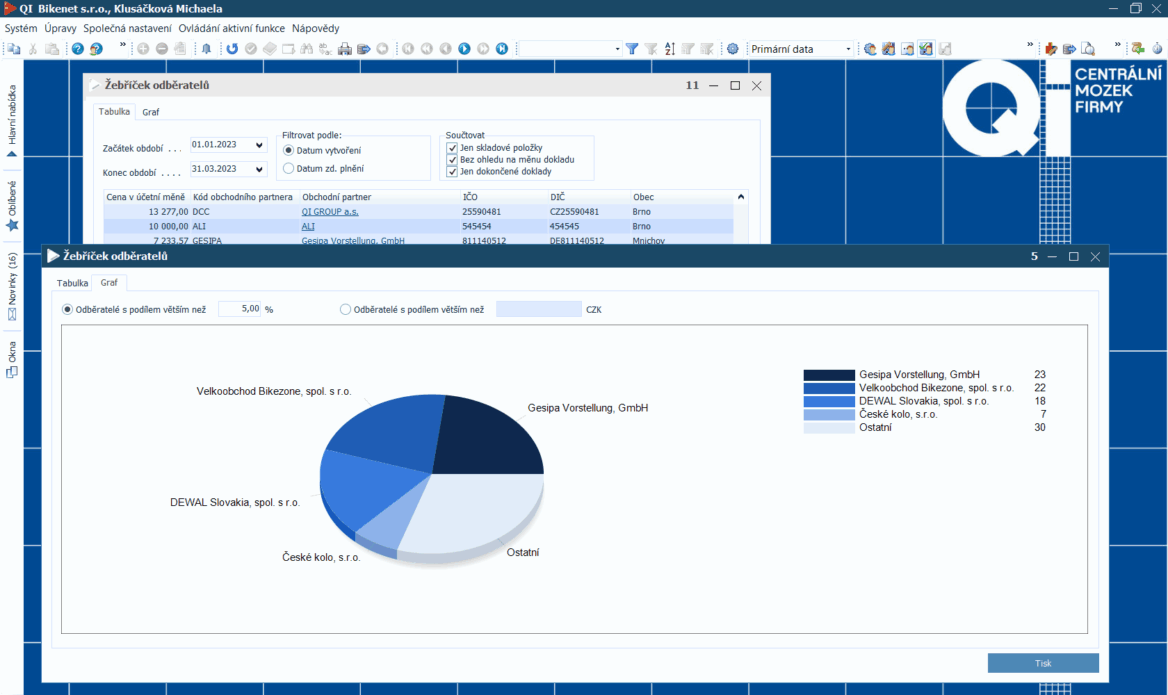The width and height of the screenshot is (1168, 695).
Task: Open the Primární data dropdown
Action: 848,49
